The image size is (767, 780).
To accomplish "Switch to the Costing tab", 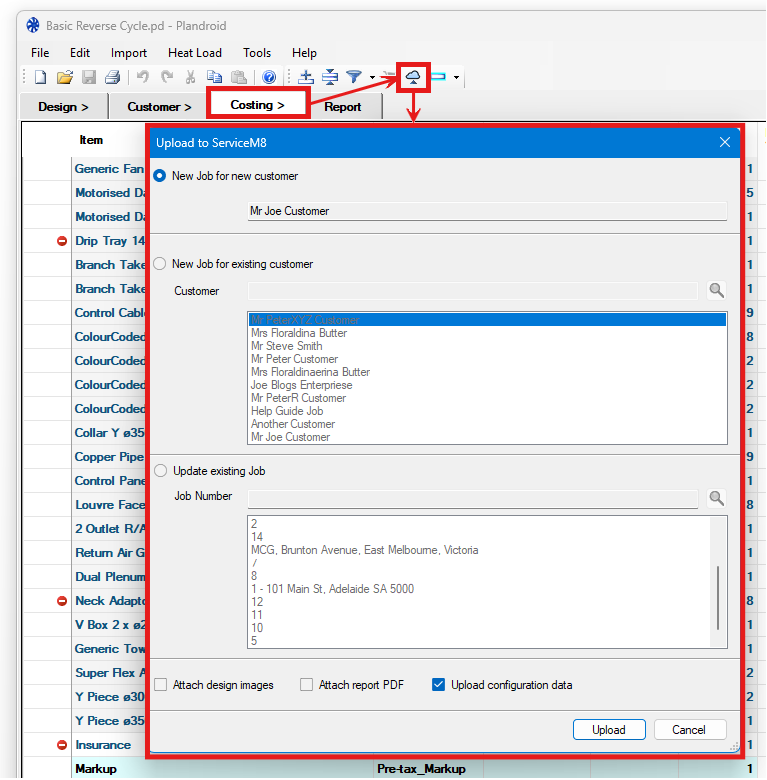I will (257, 104).
